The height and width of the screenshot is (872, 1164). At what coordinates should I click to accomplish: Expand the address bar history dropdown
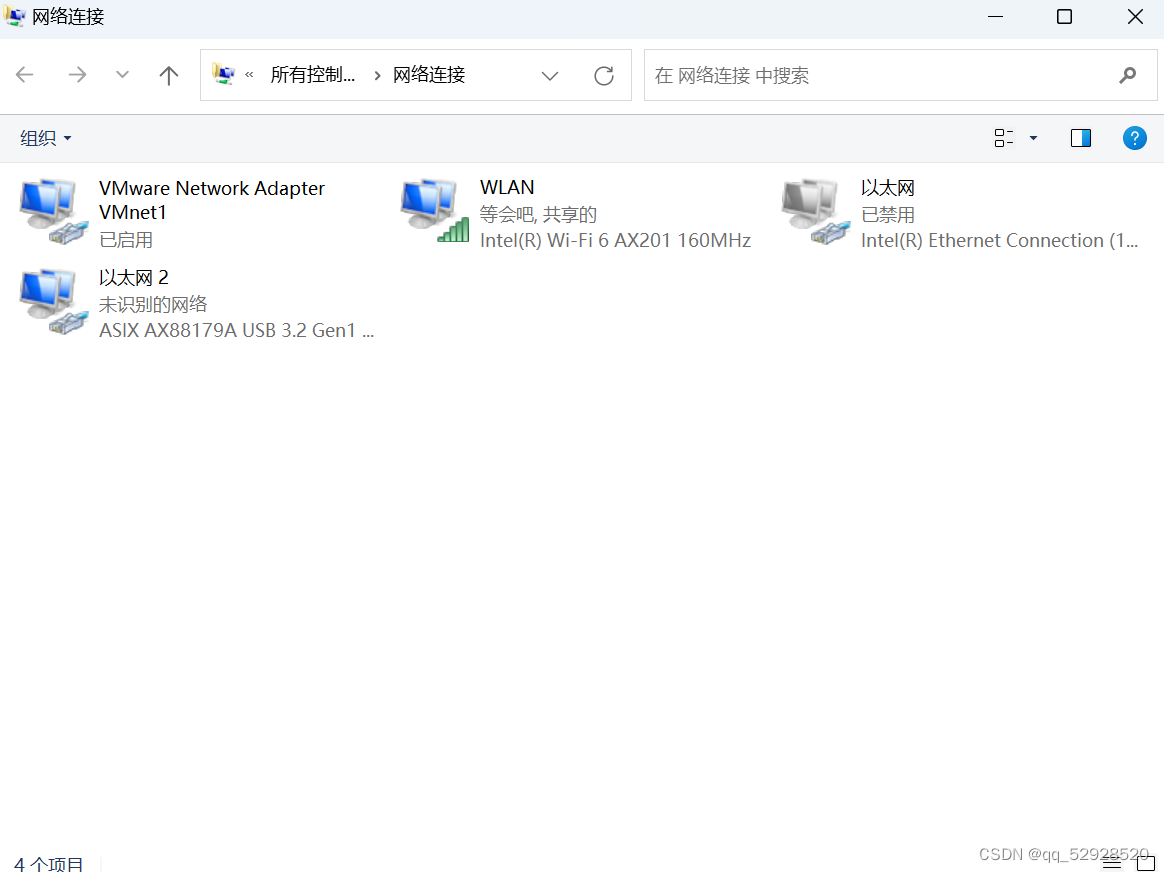[x=550, y=76]
